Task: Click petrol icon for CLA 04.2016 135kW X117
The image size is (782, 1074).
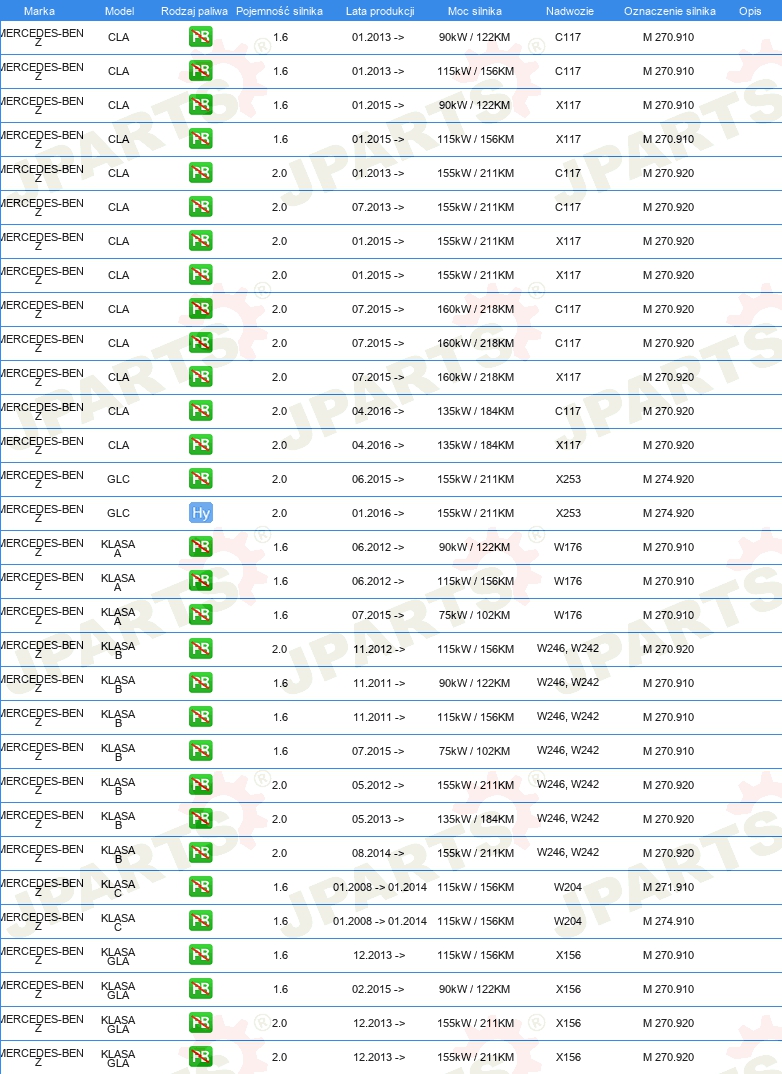Action: 201,445
